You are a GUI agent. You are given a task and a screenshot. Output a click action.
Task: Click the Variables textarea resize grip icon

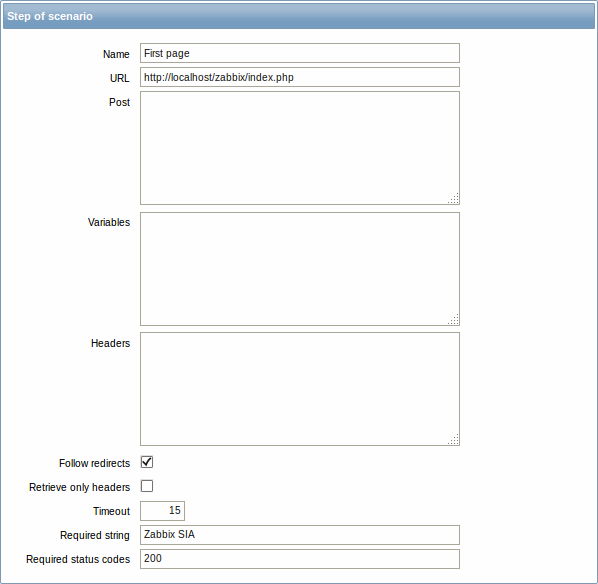pyautogui.click(x=453, y=319)
